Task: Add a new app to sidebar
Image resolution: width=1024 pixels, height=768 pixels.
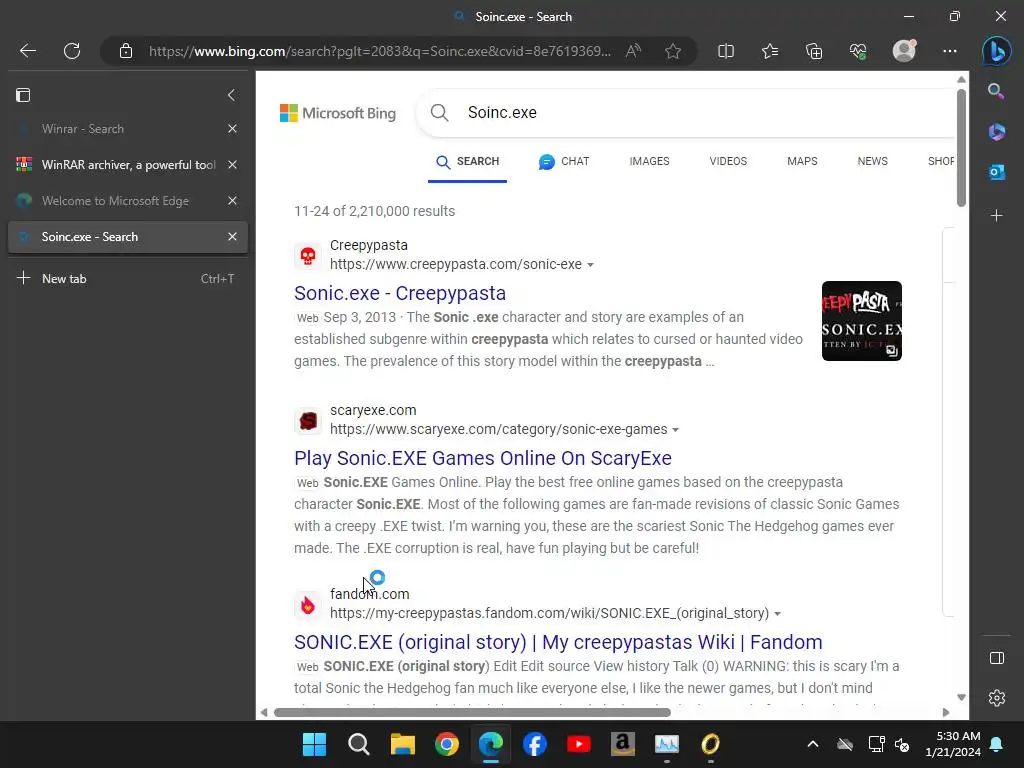Action: coord(996,216)
